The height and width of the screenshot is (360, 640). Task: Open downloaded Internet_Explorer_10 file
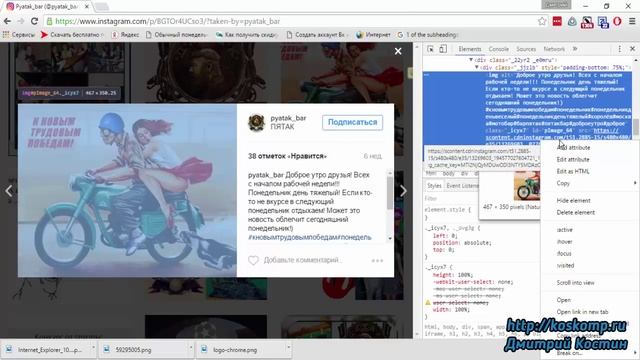coord(49,350)
